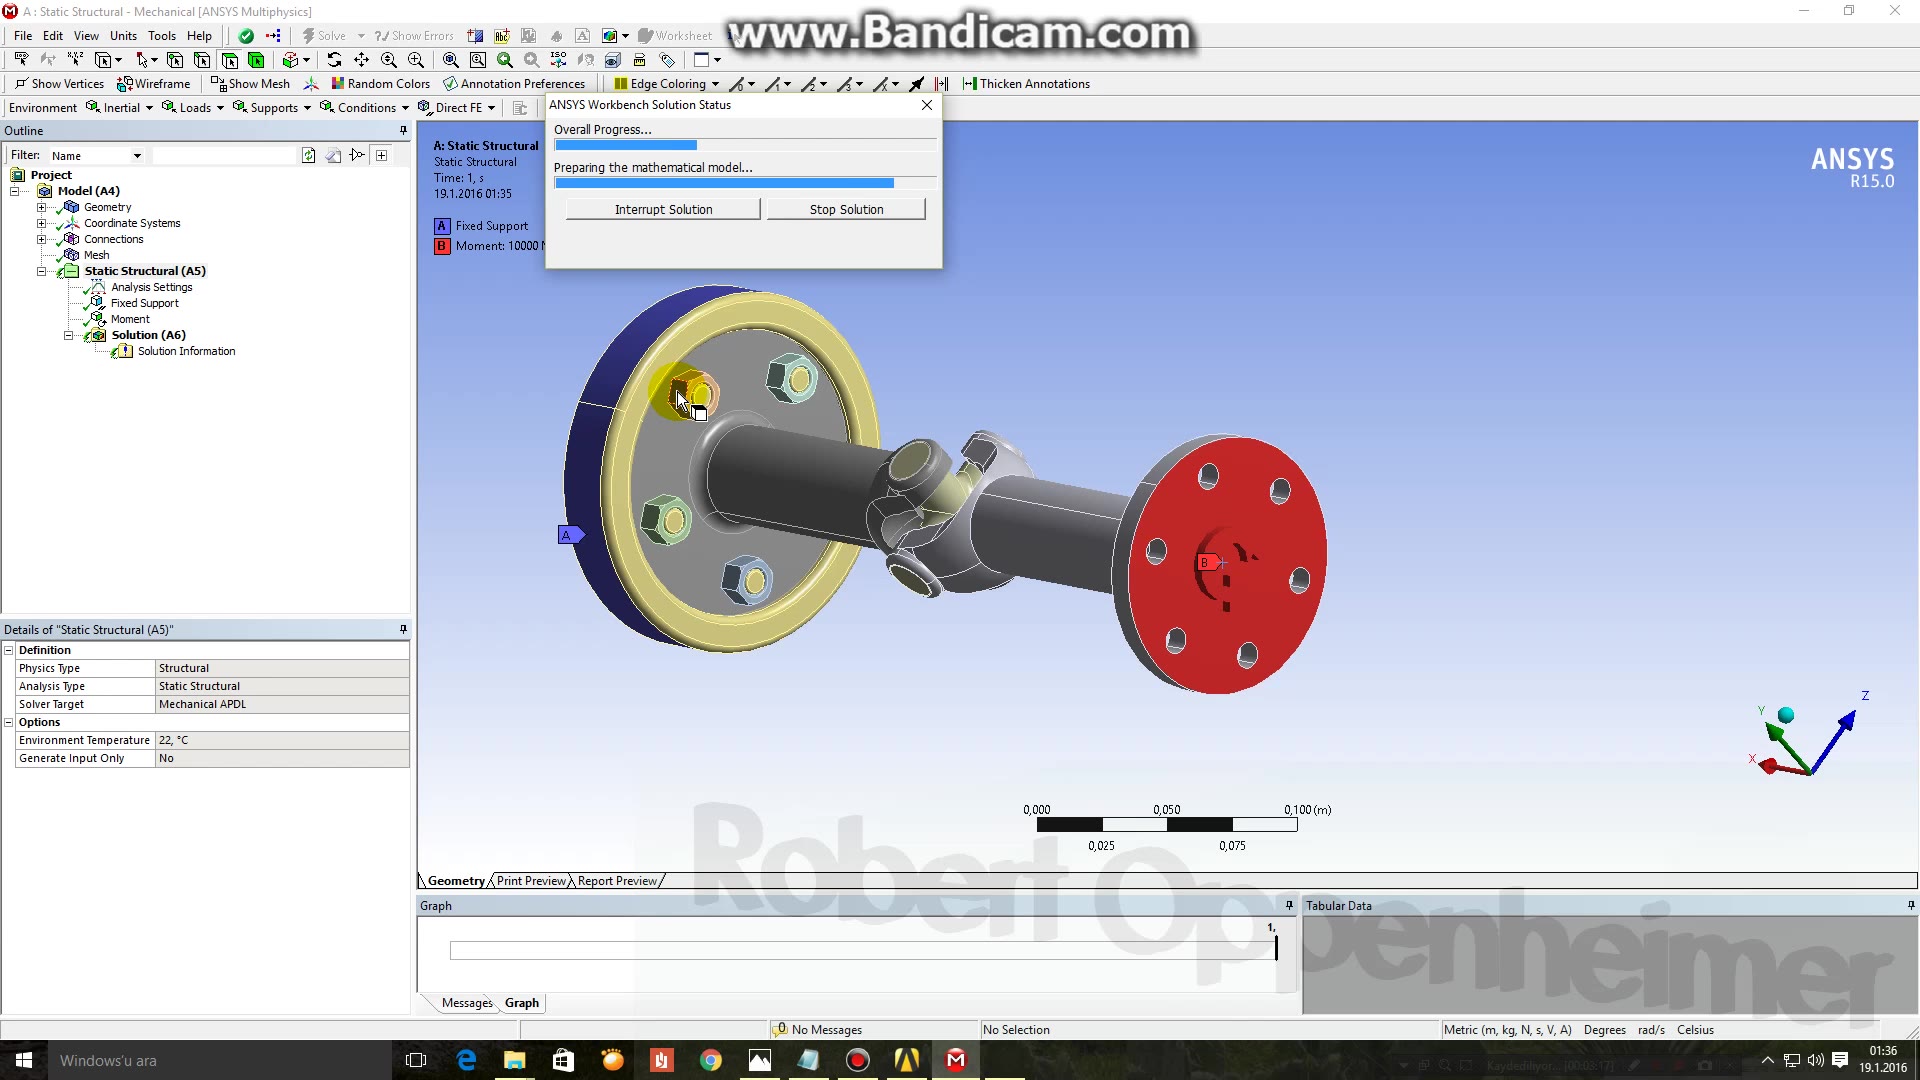Click the Expand on Refresh icon in Outline filter
This screenshot has width=1920, height=1080.
(381, 155)
